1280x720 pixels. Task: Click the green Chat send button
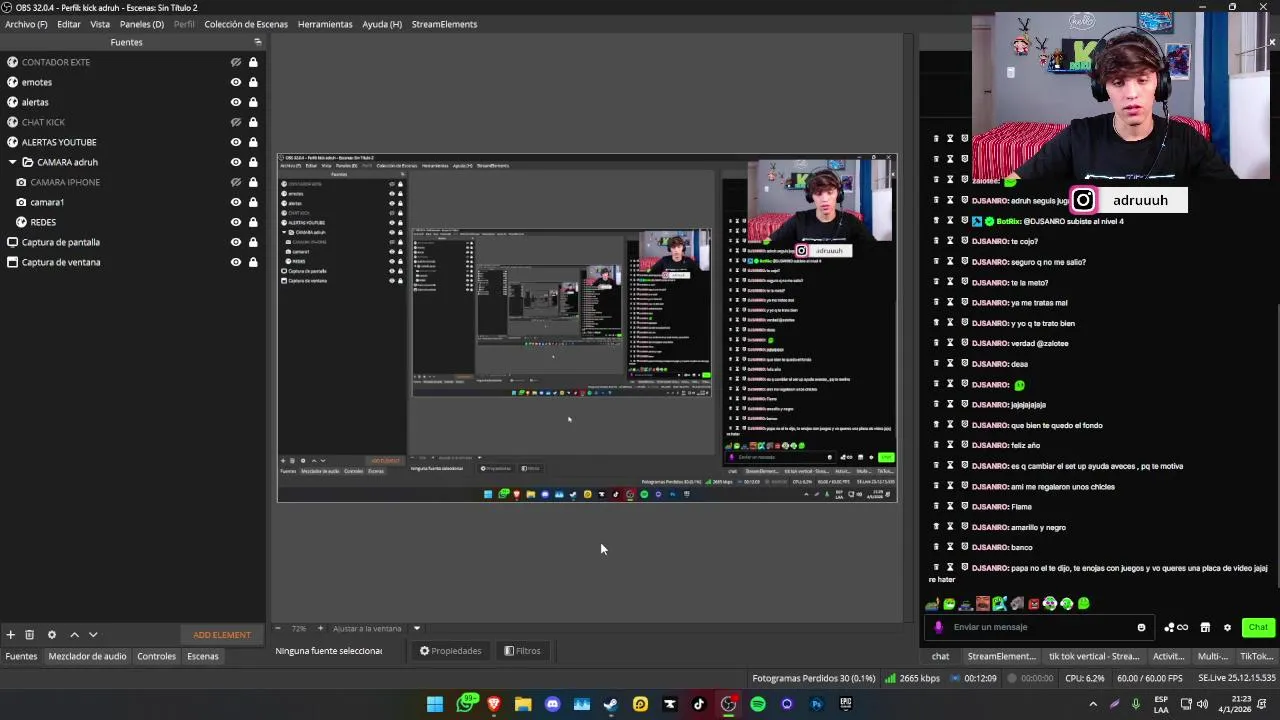[1257, 627]
